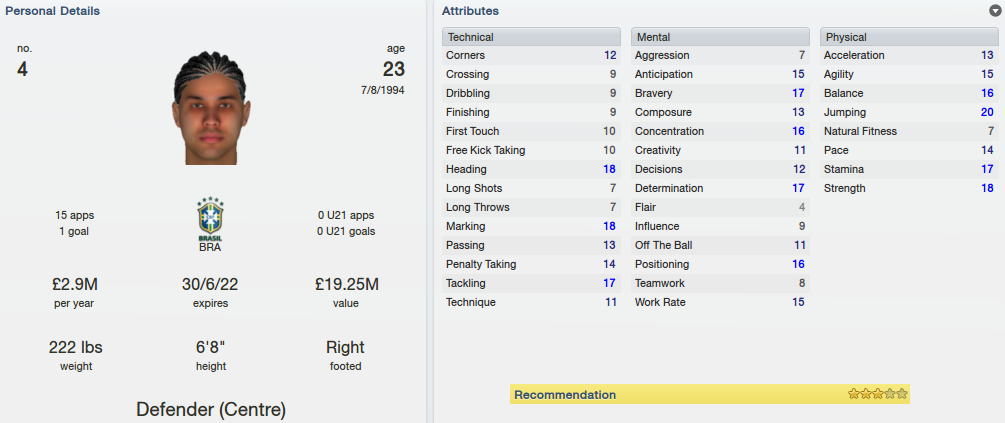Select the Jumping attribute row
The height and width of the screenshot is (423, 1005).
pyautogui.click(x=909, y=112)
